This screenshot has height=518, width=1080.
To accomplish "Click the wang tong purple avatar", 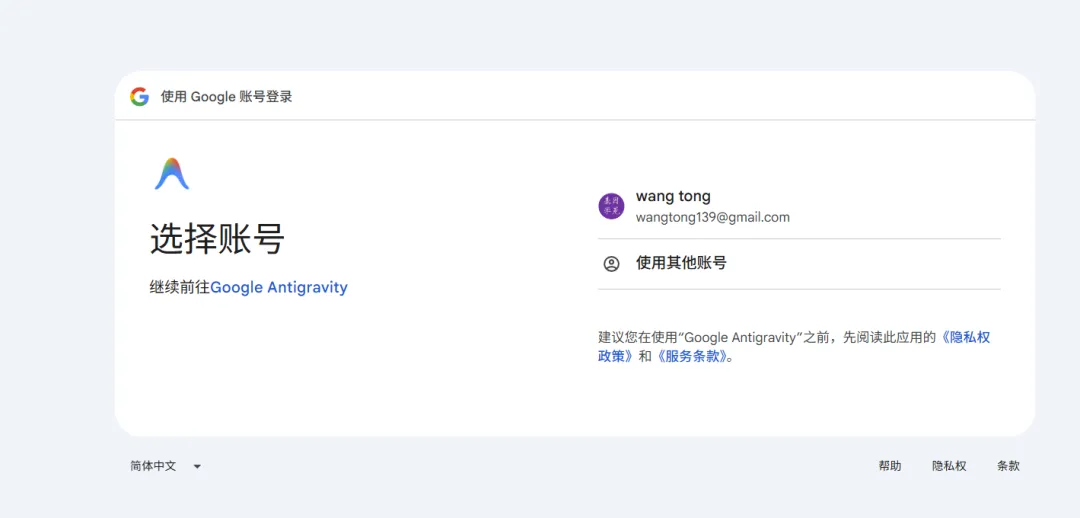I will coord(611,207).
